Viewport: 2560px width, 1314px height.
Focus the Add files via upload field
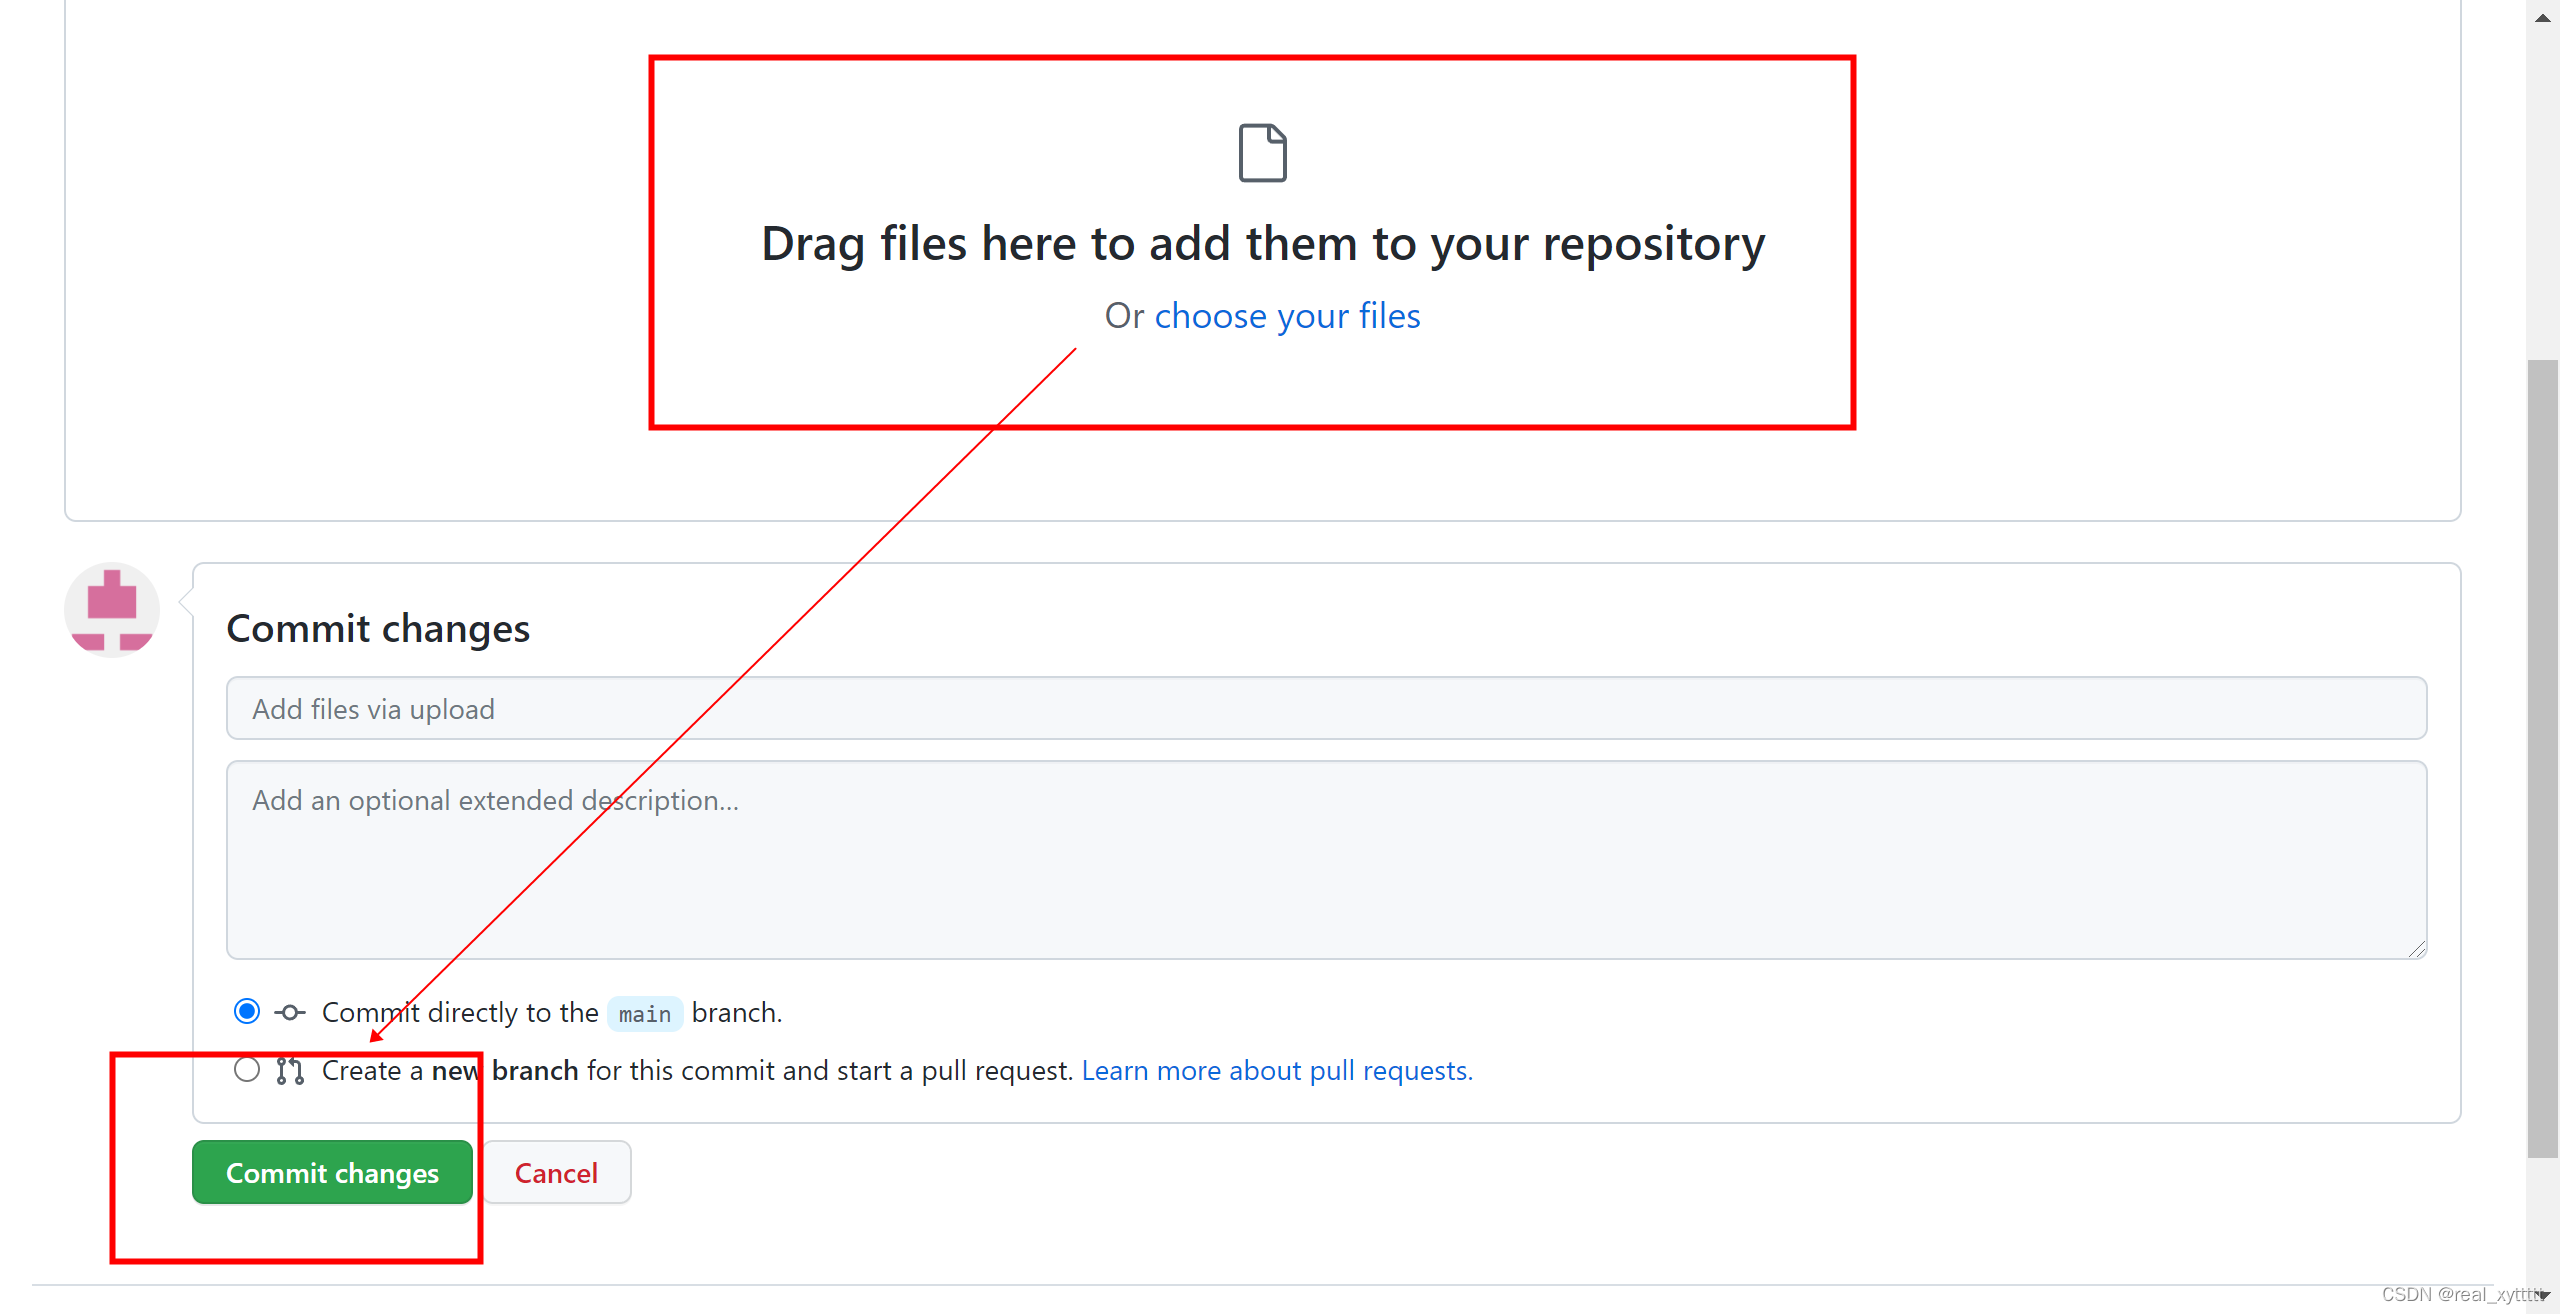[x=1326, y=709]
